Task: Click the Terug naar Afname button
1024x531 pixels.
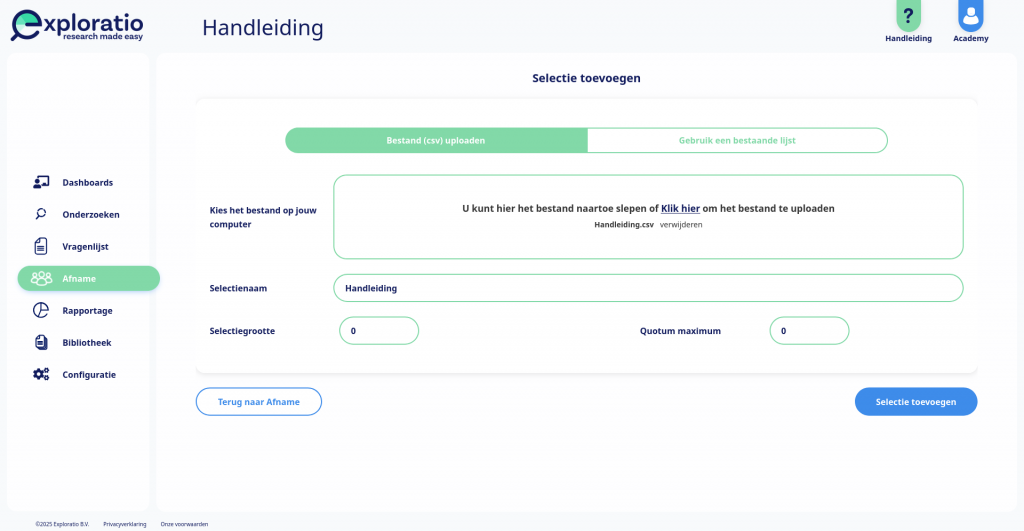Action: (x=259, y=402)
